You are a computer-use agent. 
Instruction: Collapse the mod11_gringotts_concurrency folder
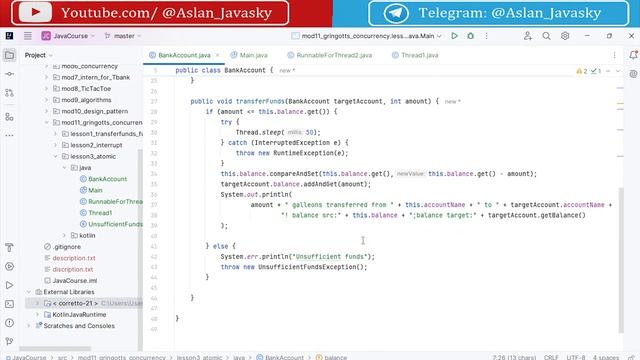pyautogui.click(x=46, y=122)
